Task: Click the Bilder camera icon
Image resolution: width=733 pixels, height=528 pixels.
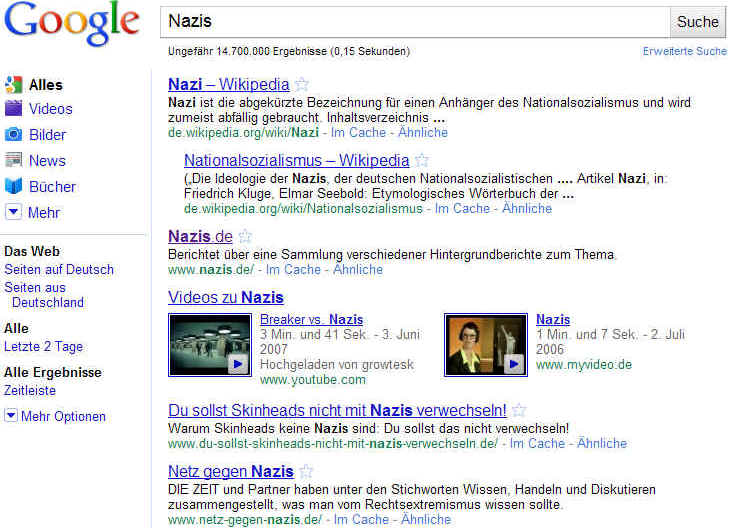Action: click(14, 134)
